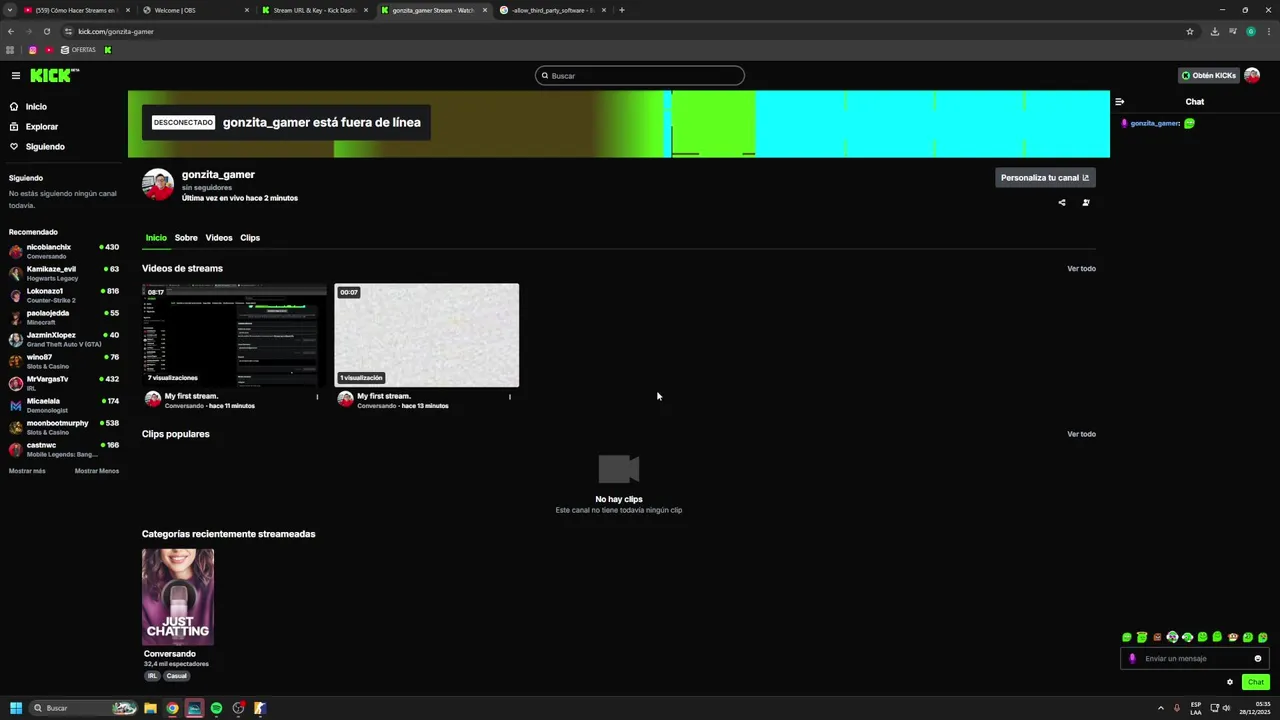Switch to the Welcome OBS browser tab
This screenshot has height=720, width=1280.
click(x=195, y=10)
